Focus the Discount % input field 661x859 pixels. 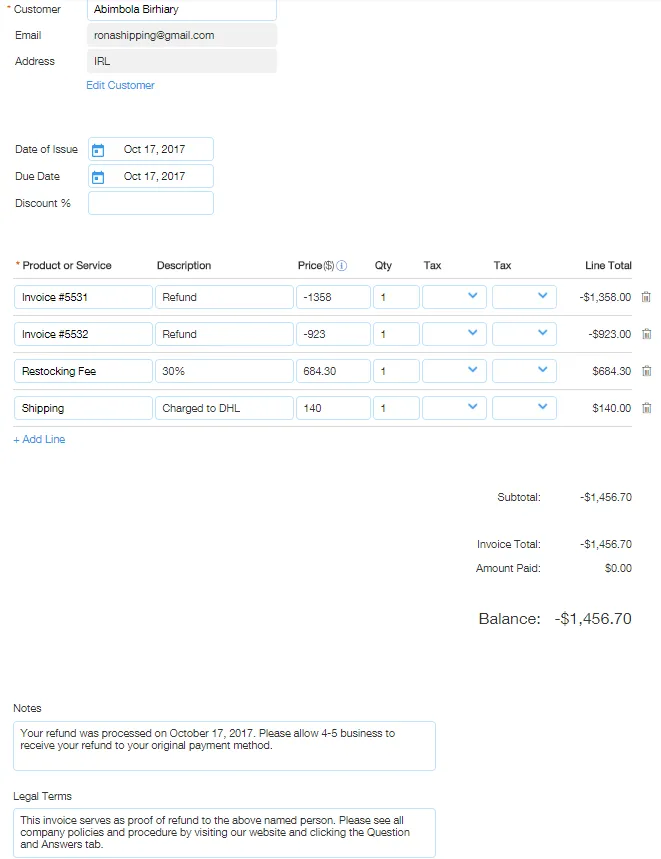150,203
